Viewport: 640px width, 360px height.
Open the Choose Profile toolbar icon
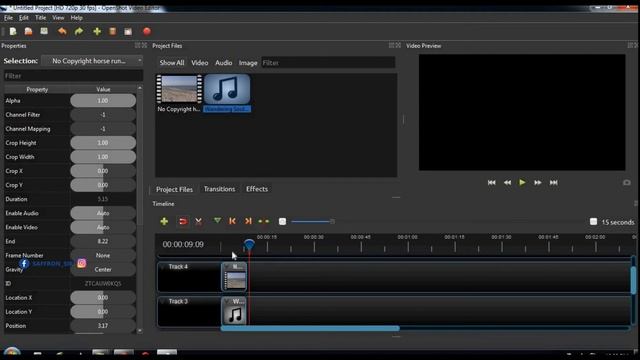pos(113,31)
